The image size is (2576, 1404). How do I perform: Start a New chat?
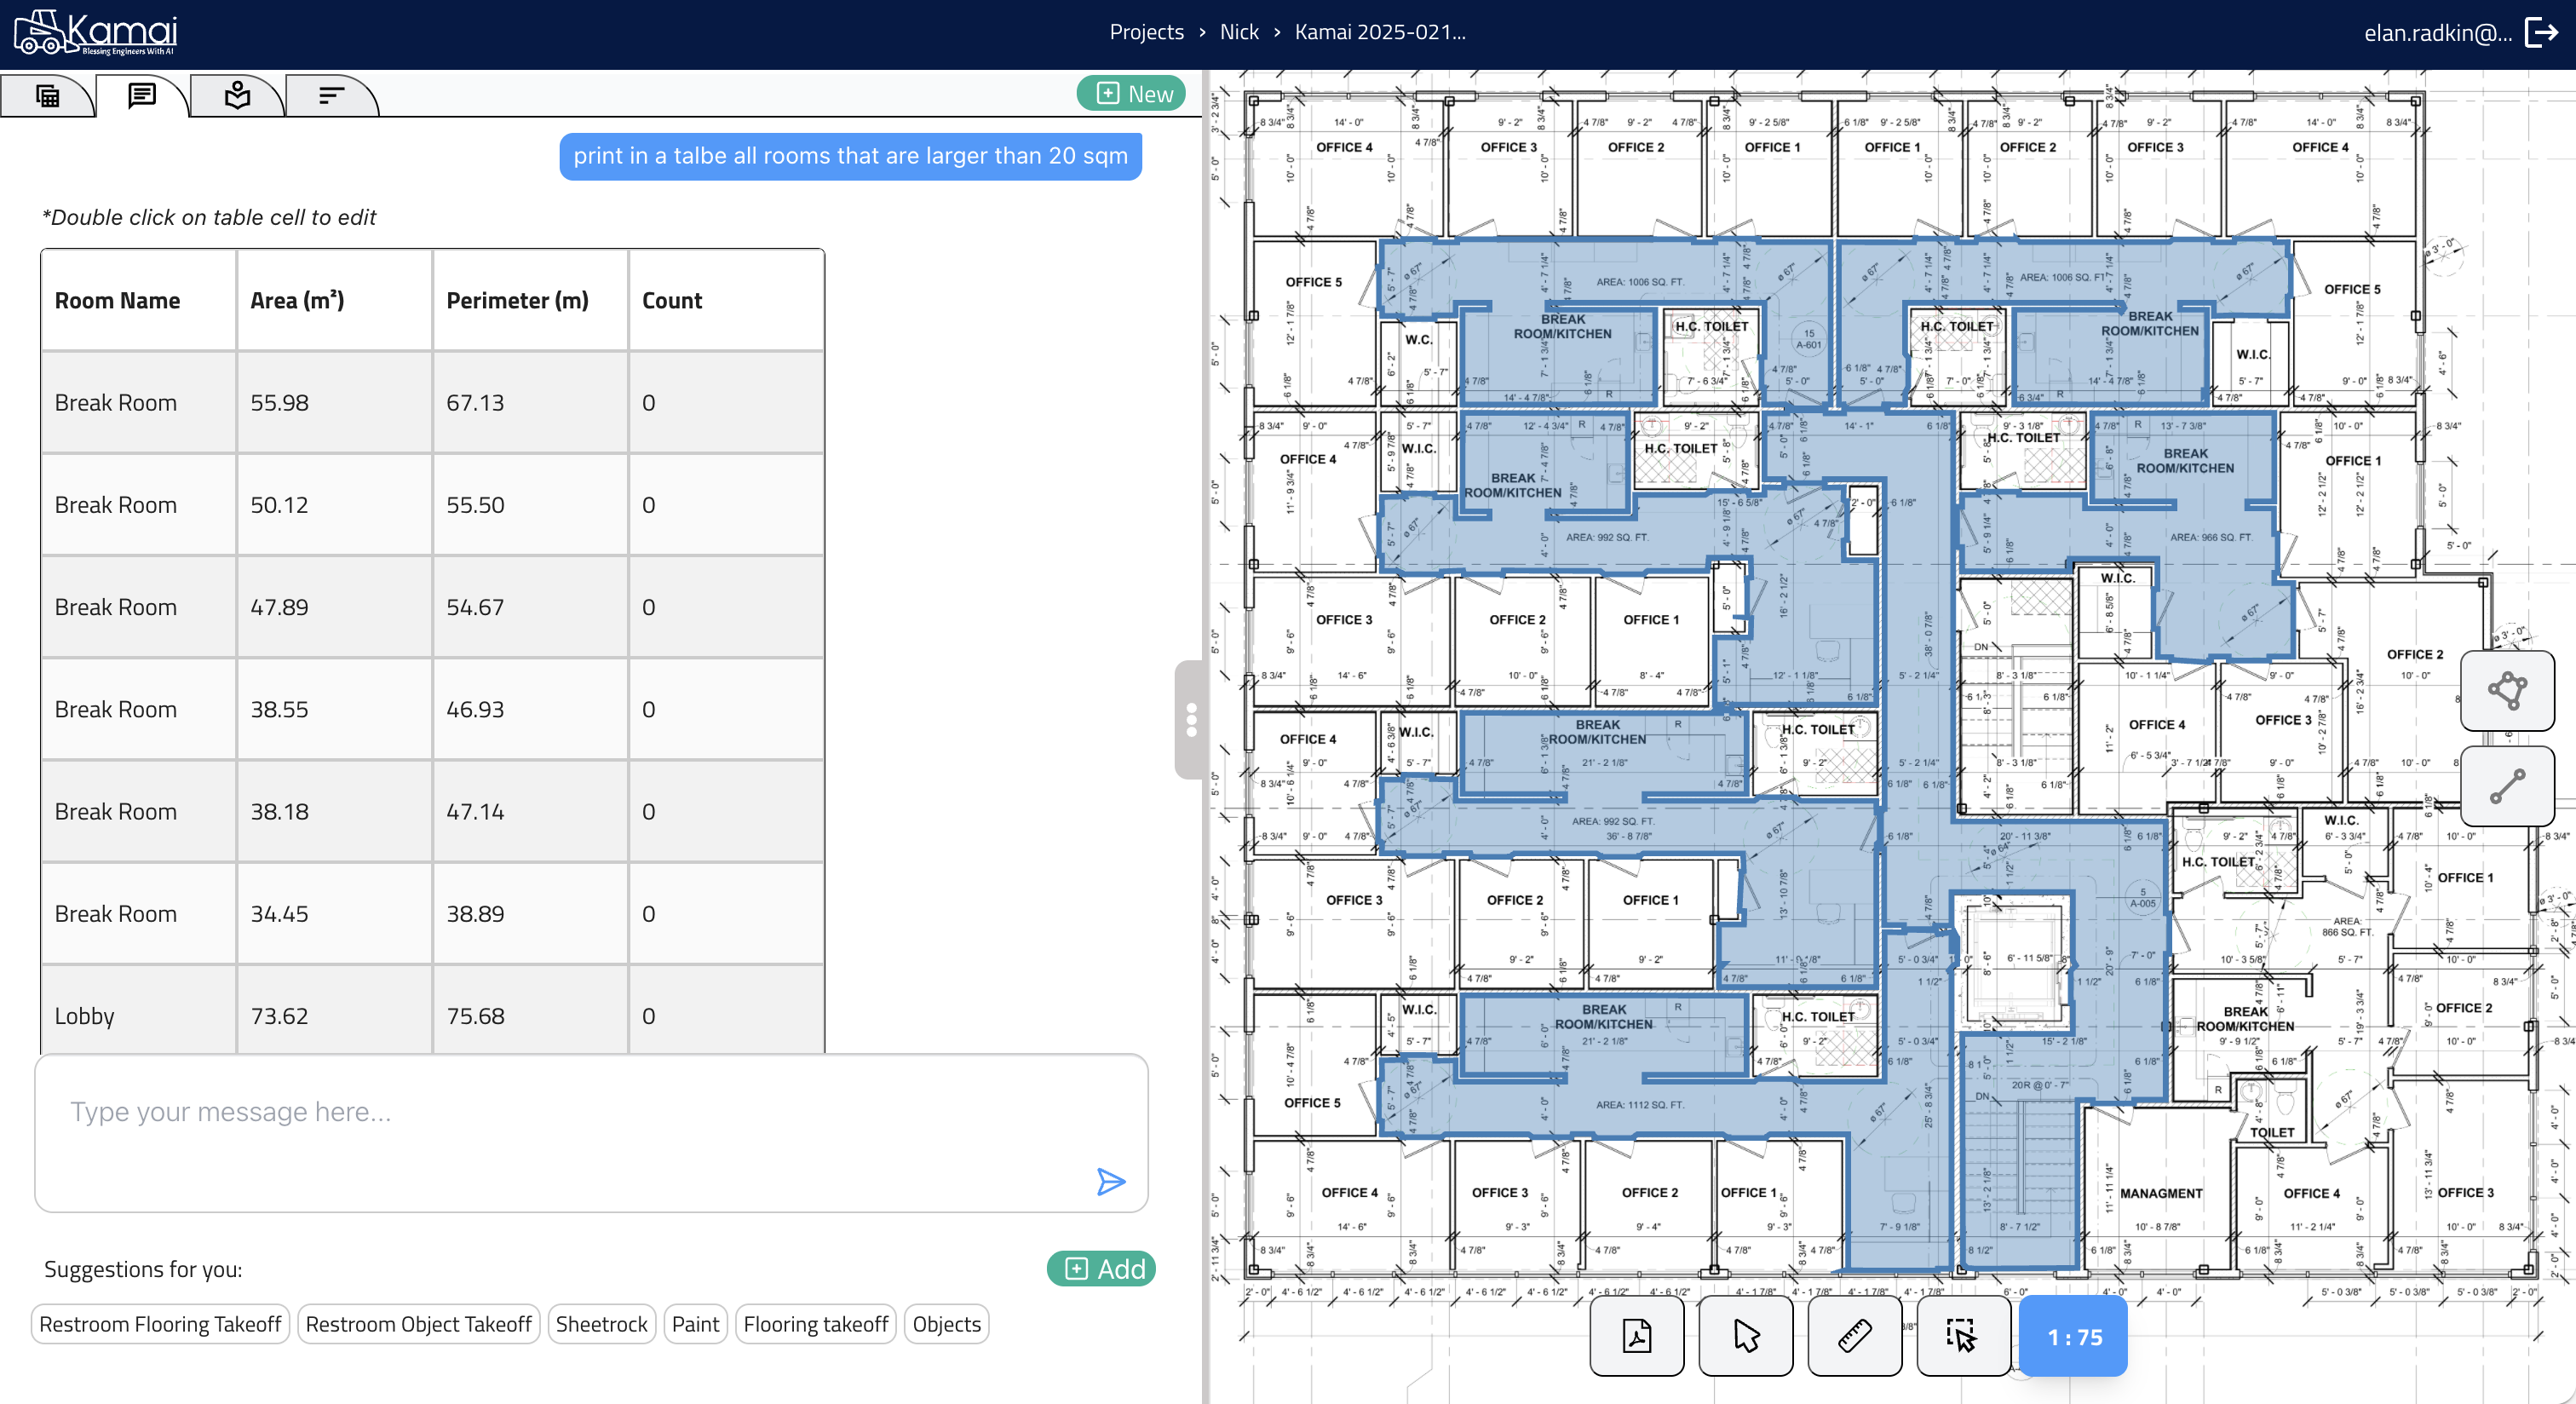(x=1133, y=94)
